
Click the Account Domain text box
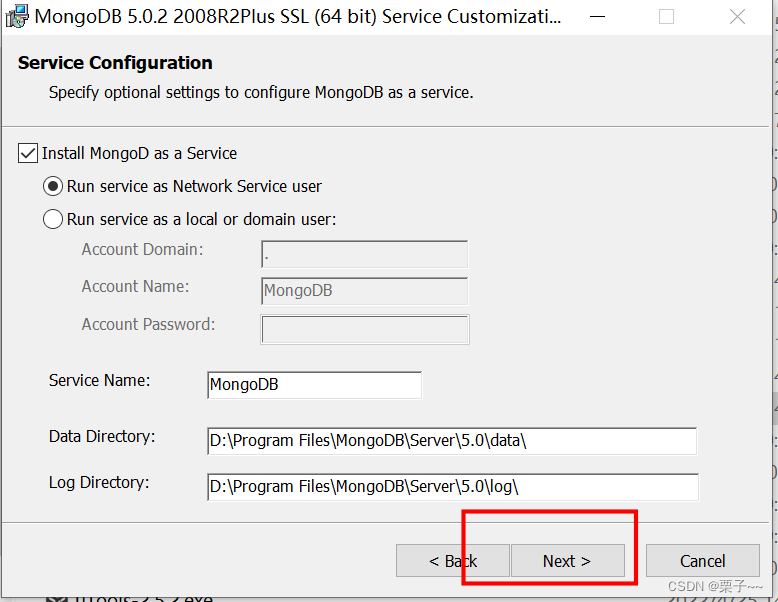coord(364,254)
